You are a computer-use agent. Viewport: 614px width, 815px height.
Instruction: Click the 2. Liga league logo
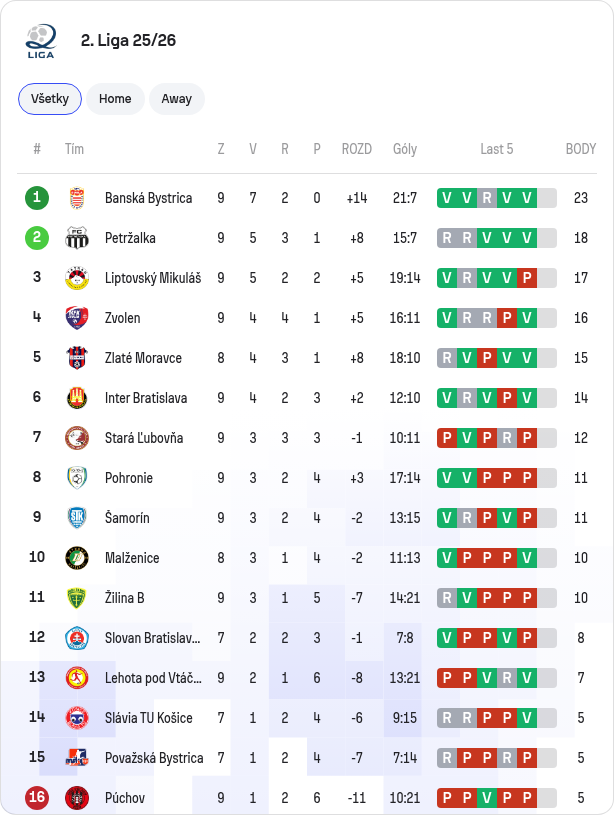click(x=41, y=41)
